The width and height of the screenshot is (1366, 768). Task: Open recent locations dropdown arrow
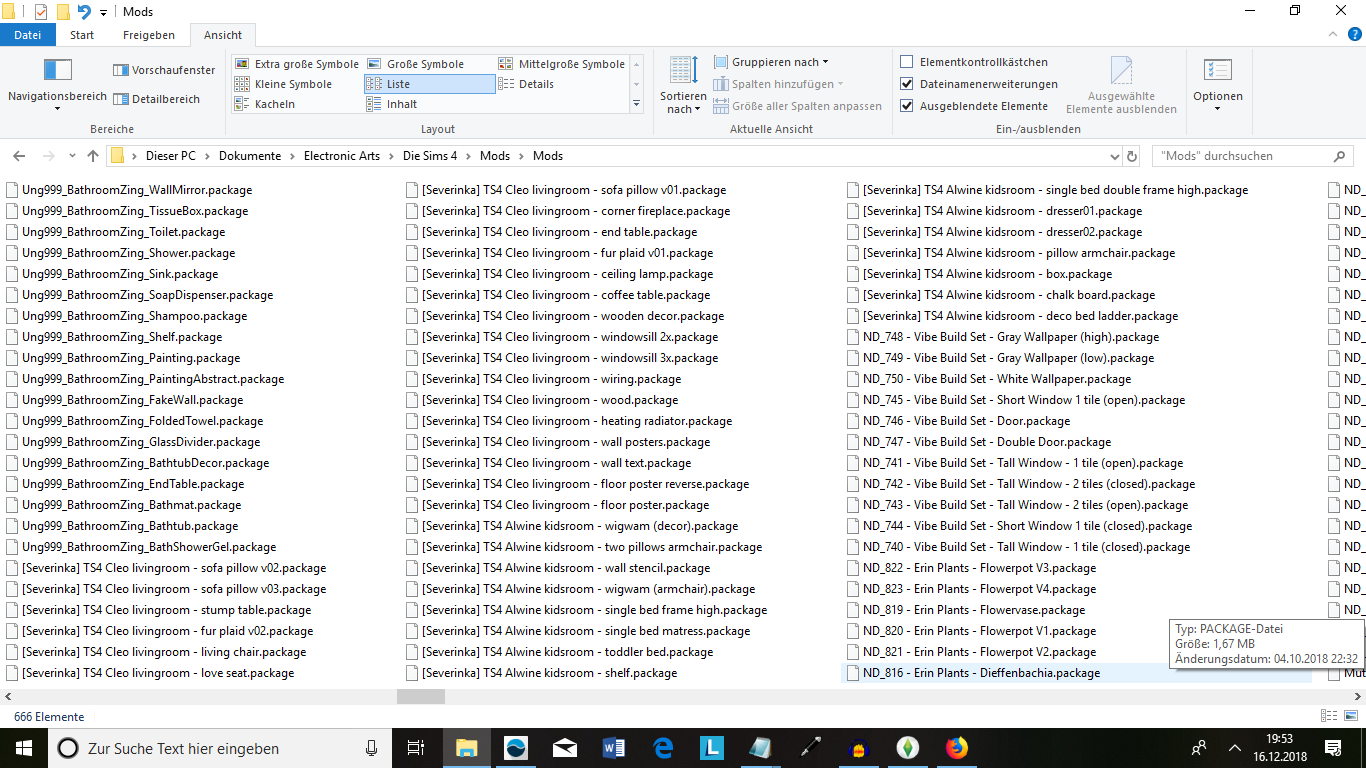click(72, 156)
